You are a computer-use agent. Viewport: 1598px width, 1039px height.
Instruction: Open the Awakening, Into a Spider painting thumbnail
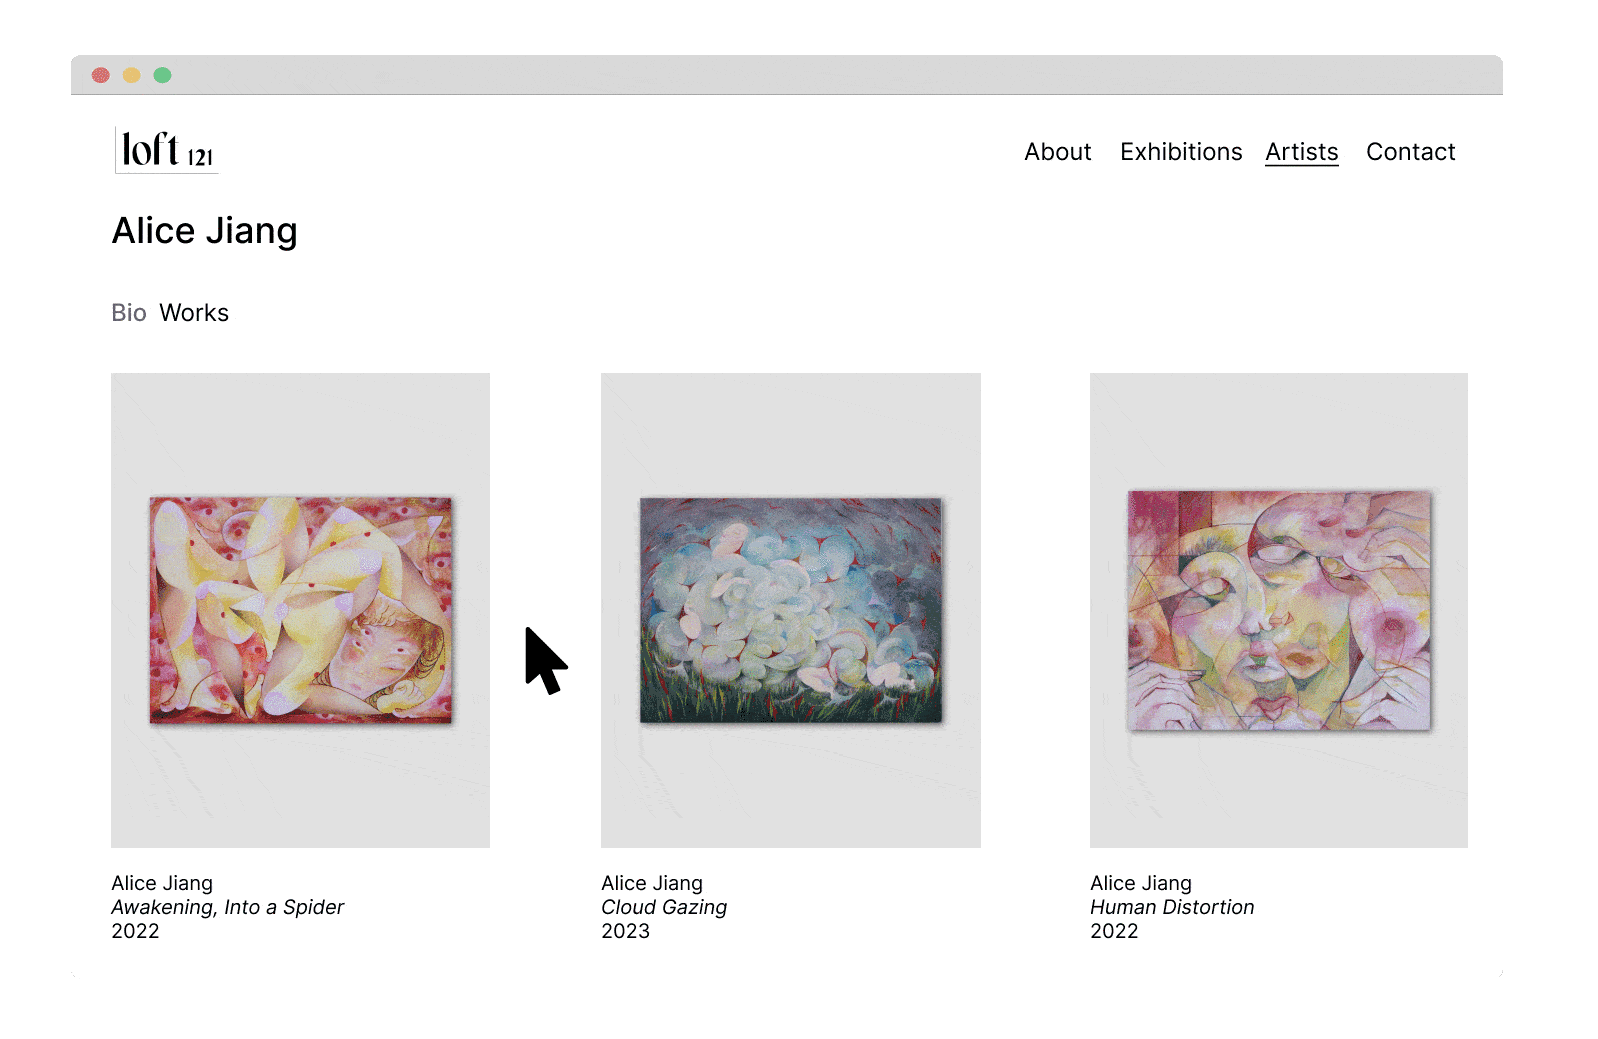coord(300,610)
